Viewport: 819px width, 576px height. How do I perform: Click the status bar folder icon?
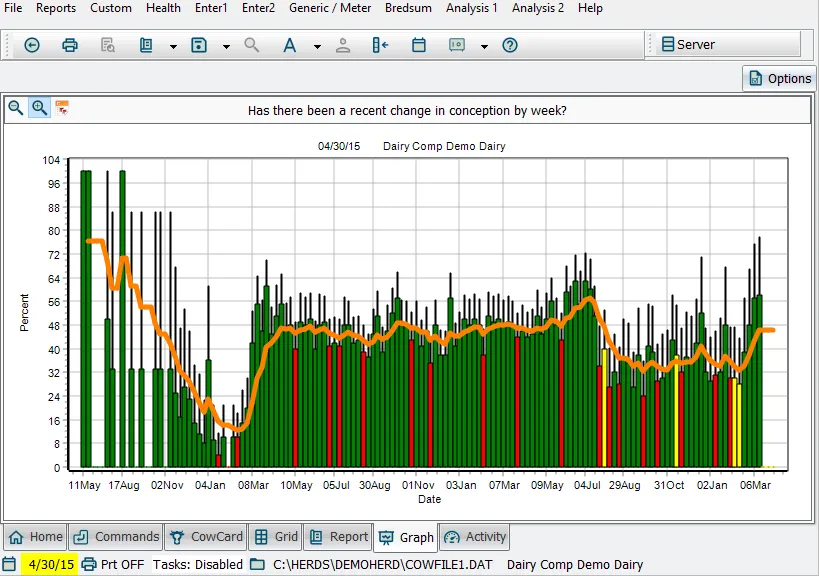(x=256, y=565)
